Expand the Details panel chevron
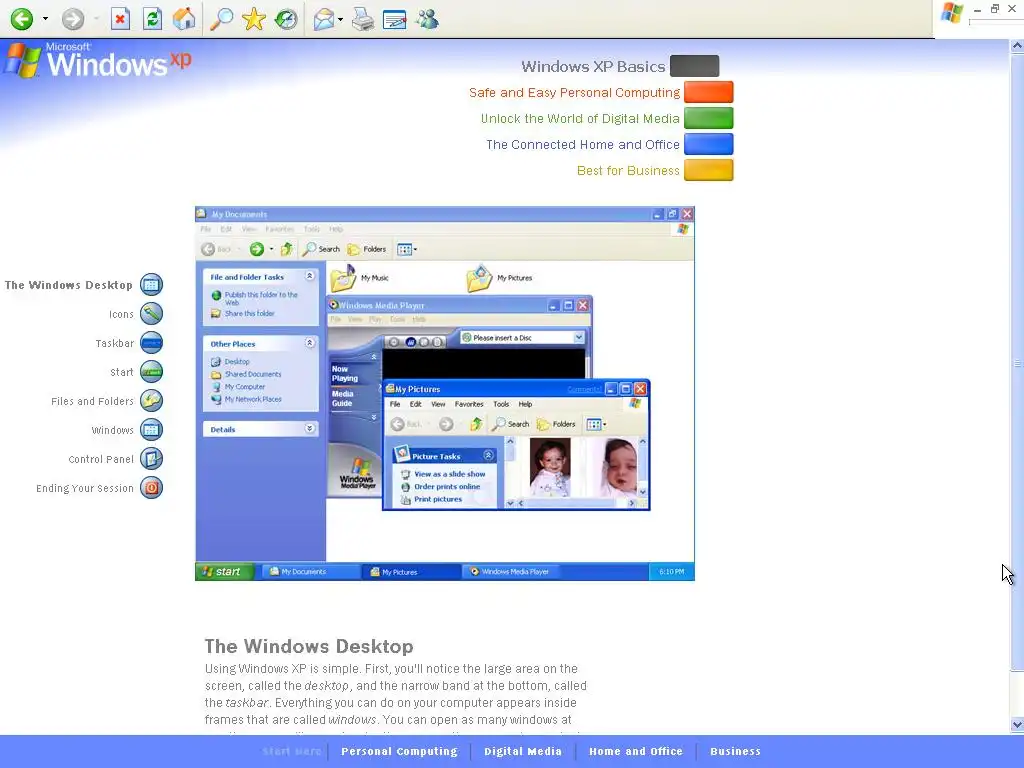Screen dimensions: 1024x768 click(310, 428)
